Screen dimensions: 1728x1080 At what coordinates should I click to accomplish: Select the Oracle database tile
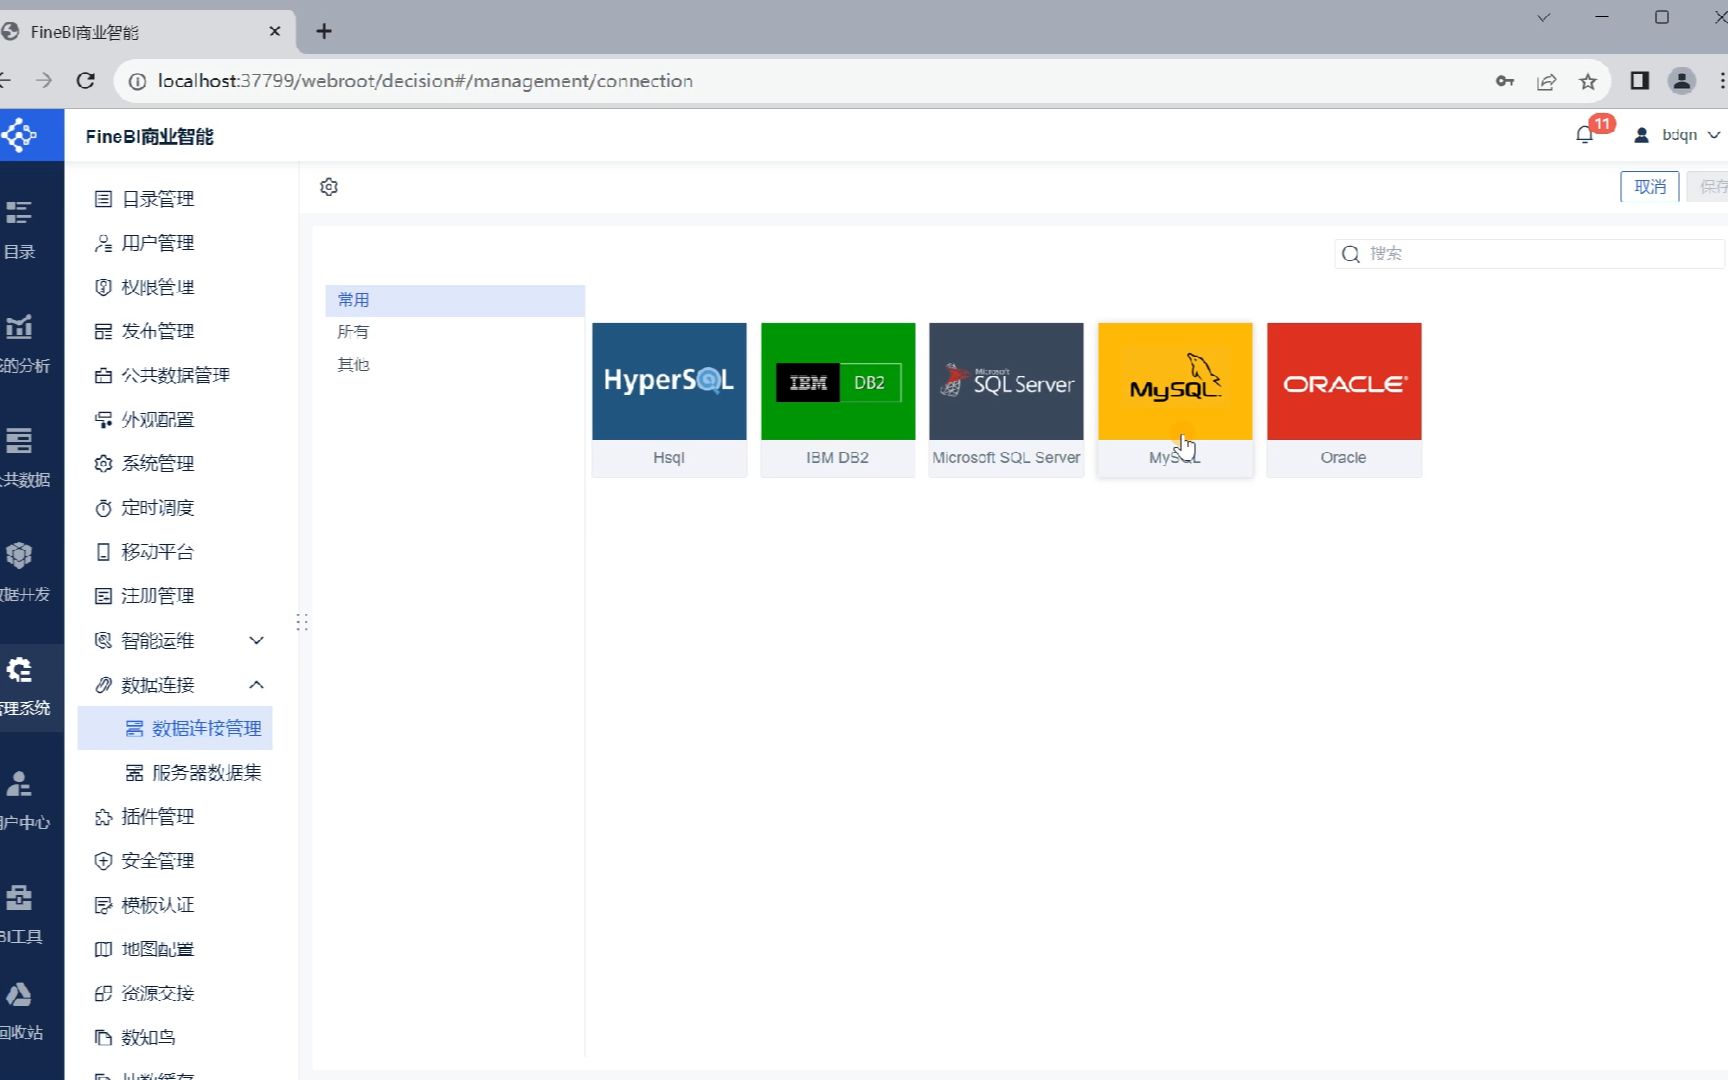(x=1344, y=399)
